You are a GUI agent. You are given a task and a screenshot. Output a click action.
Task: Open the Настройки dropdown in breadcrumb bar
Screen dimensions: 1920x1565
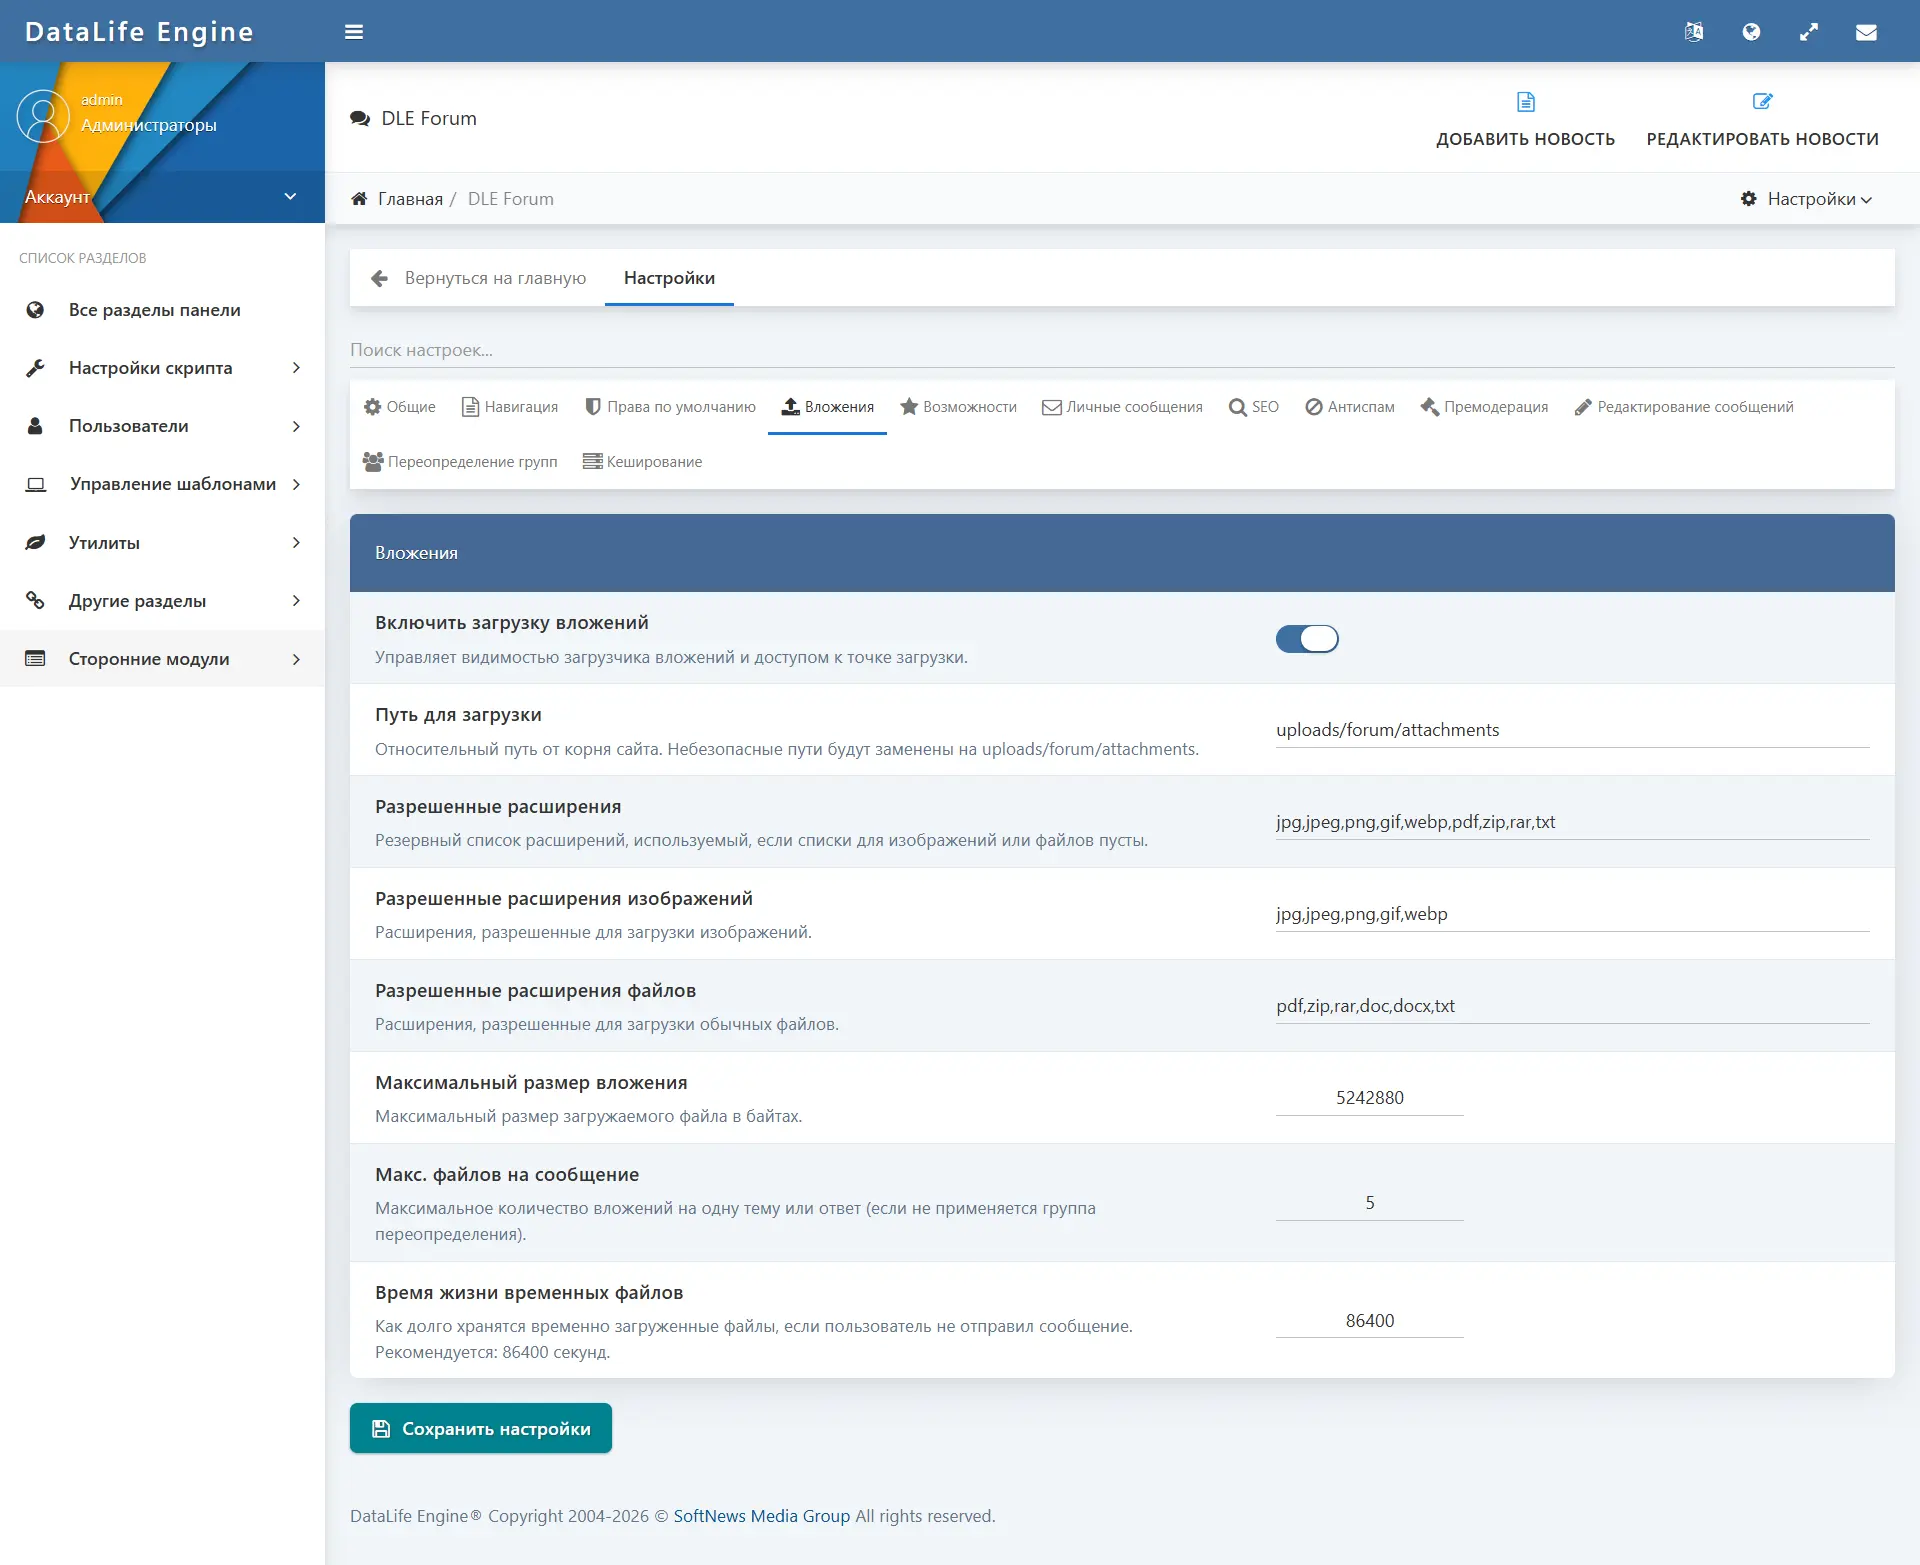tap(1806, 199)
